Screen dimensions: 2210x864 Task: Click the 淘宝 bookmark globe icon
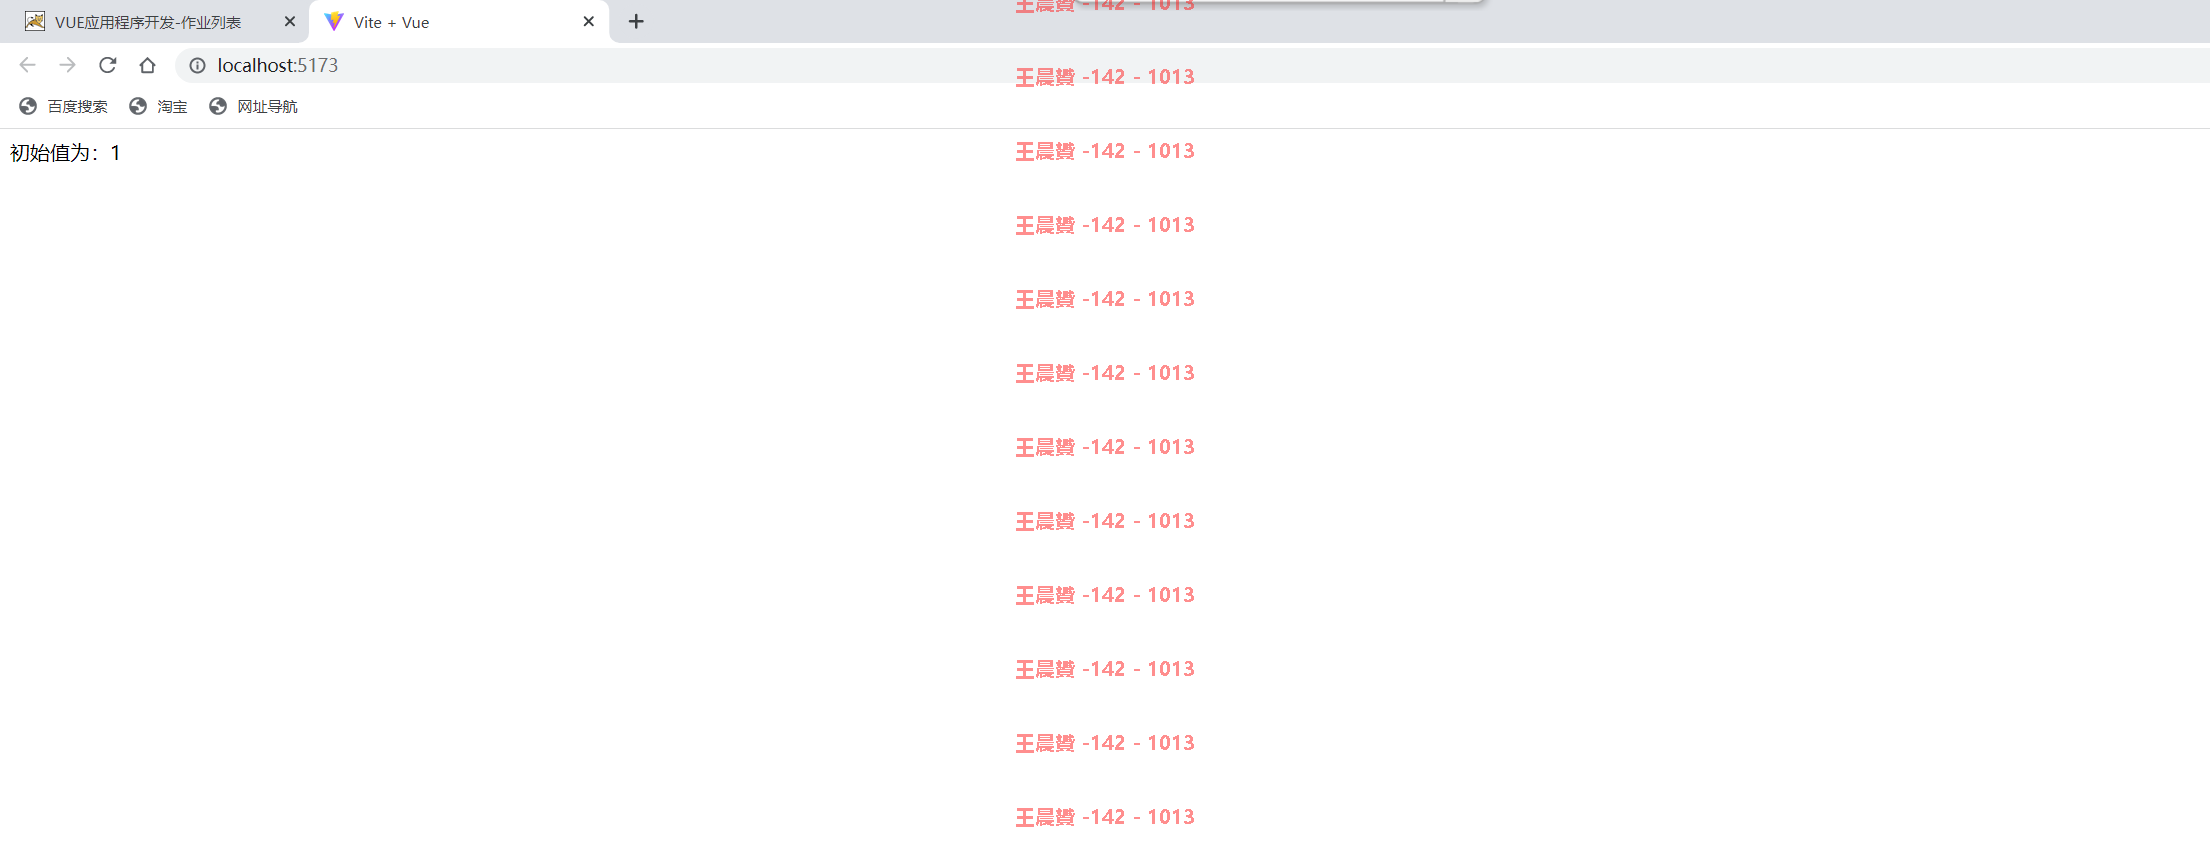[x=138, y=106]
